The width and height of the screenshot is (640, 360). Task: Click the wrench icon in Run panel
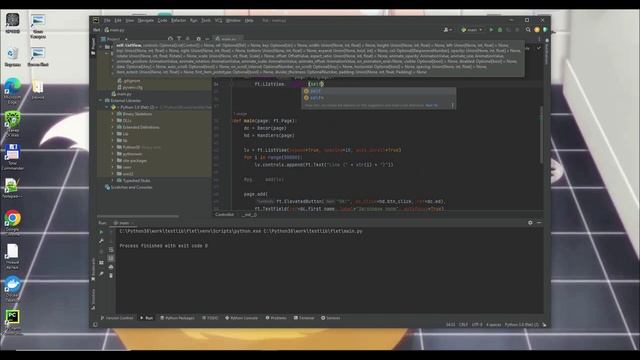coord(101,241)
